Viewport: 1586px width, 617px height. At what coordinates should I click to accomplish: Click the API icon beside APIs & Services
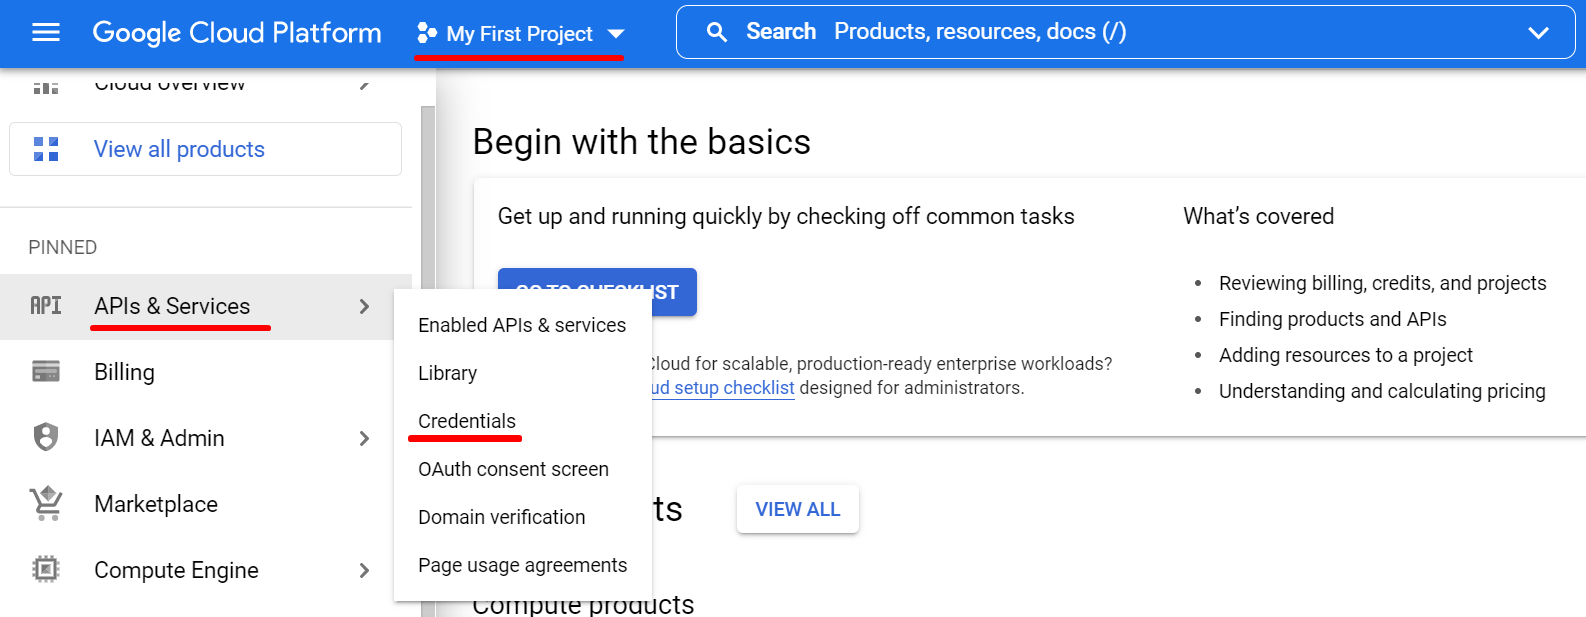pos(46,306)
